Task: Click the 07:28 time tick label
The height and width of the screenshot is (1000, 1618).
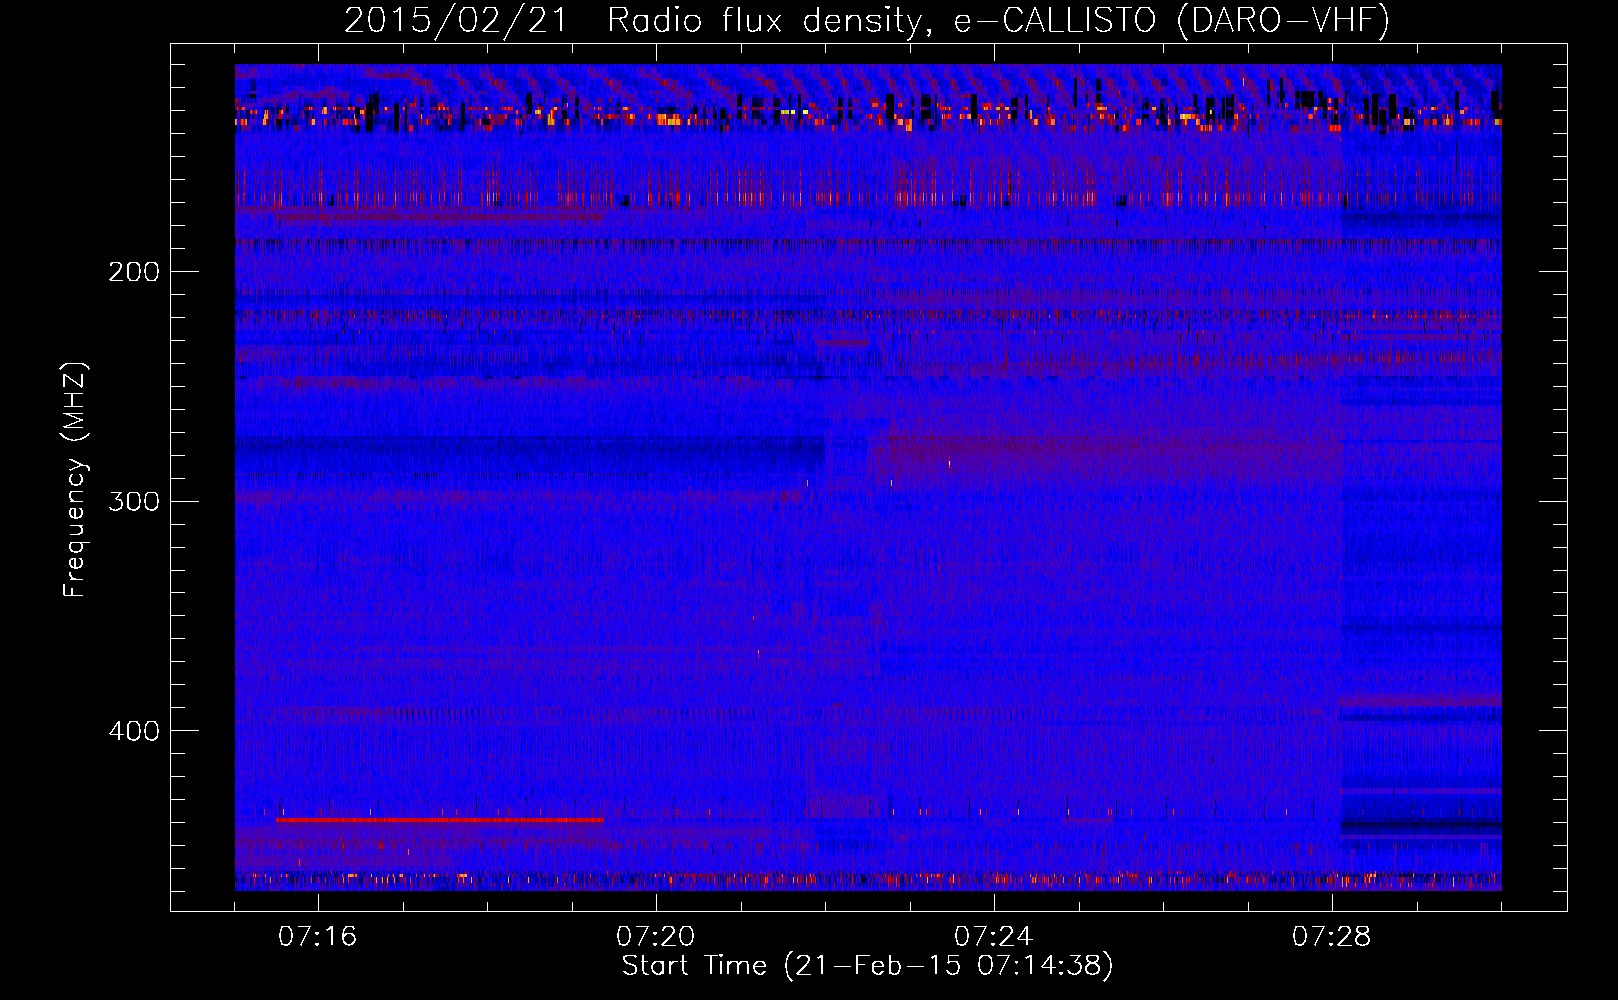Action: pyautogui.click(x=1332, y=937)
